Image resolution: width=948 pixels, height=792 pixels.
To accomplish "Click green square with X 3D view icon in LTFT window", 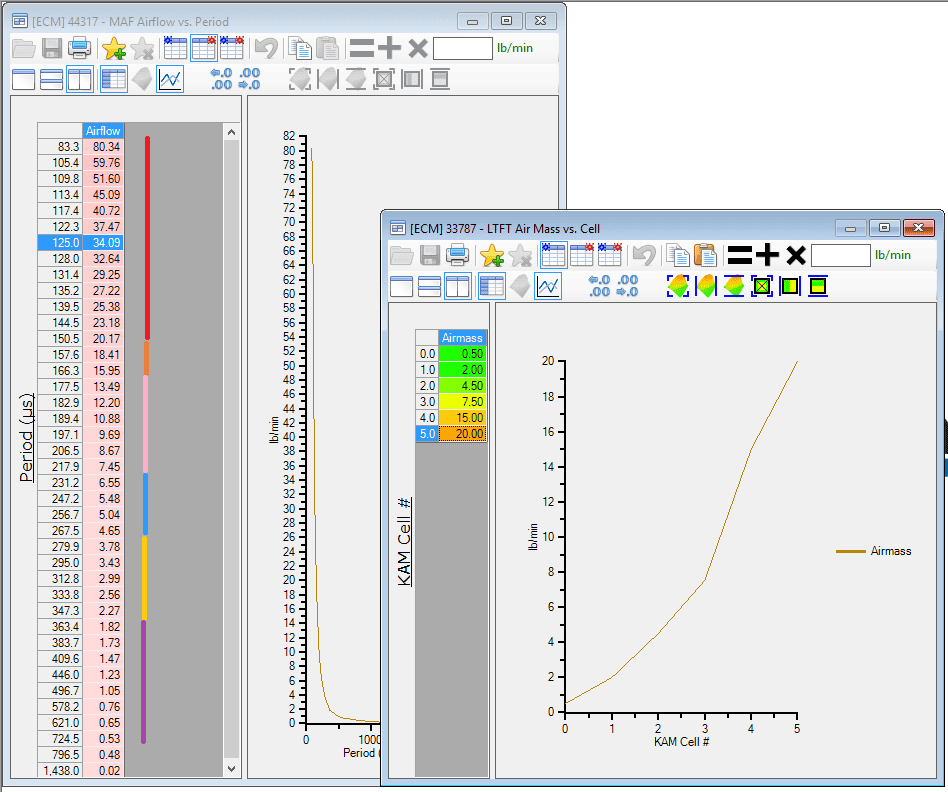I will pyautogui.click(x=762, y=286).
